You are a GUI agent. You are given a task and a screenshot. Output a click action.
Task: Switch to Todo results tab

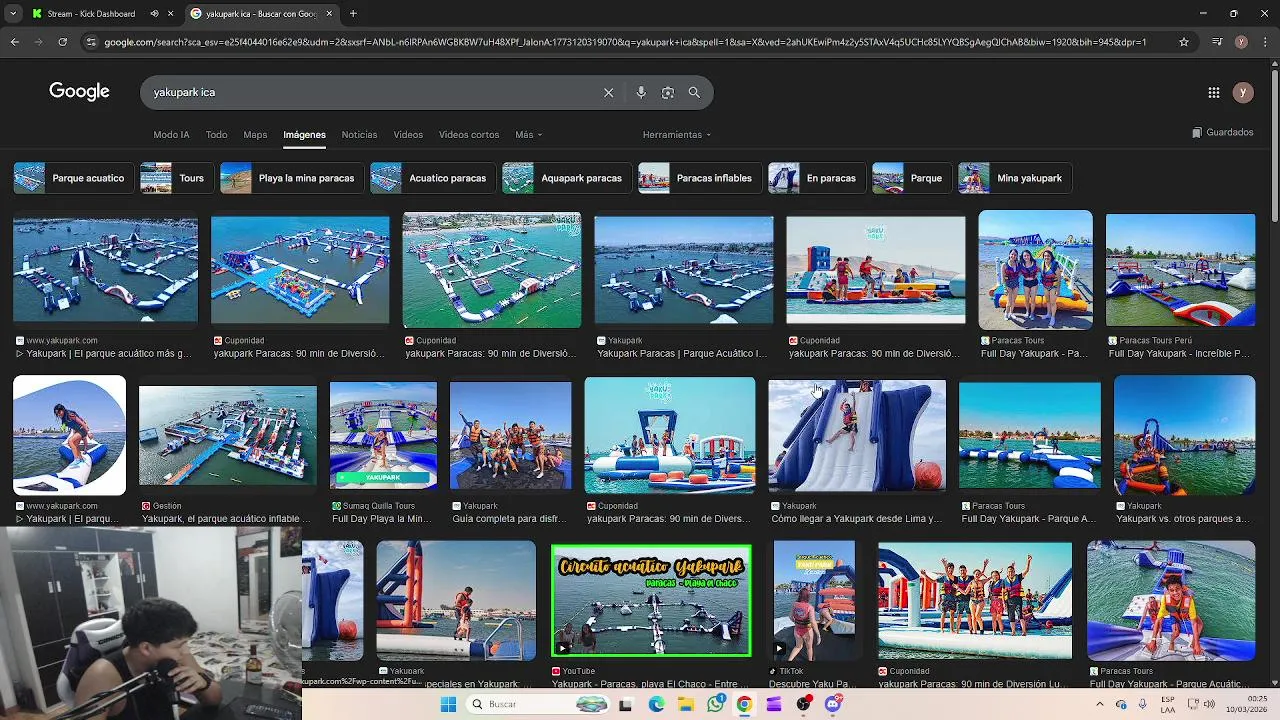(217, 135)
